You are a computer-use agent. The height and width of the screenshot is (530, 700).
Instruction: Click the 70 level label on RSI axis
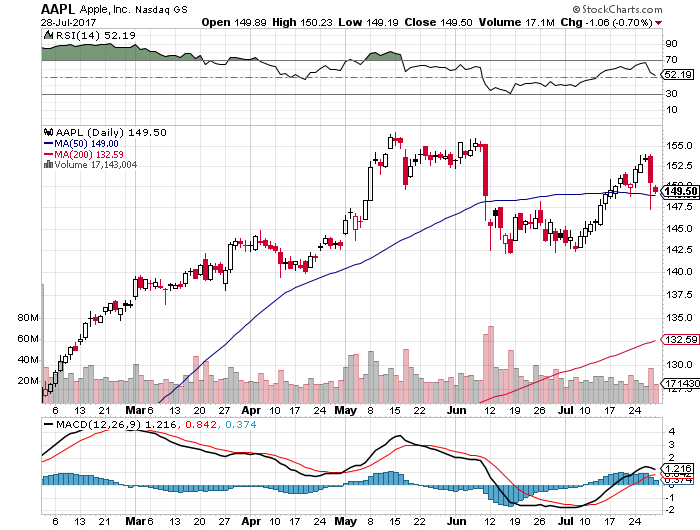[671, 60]
